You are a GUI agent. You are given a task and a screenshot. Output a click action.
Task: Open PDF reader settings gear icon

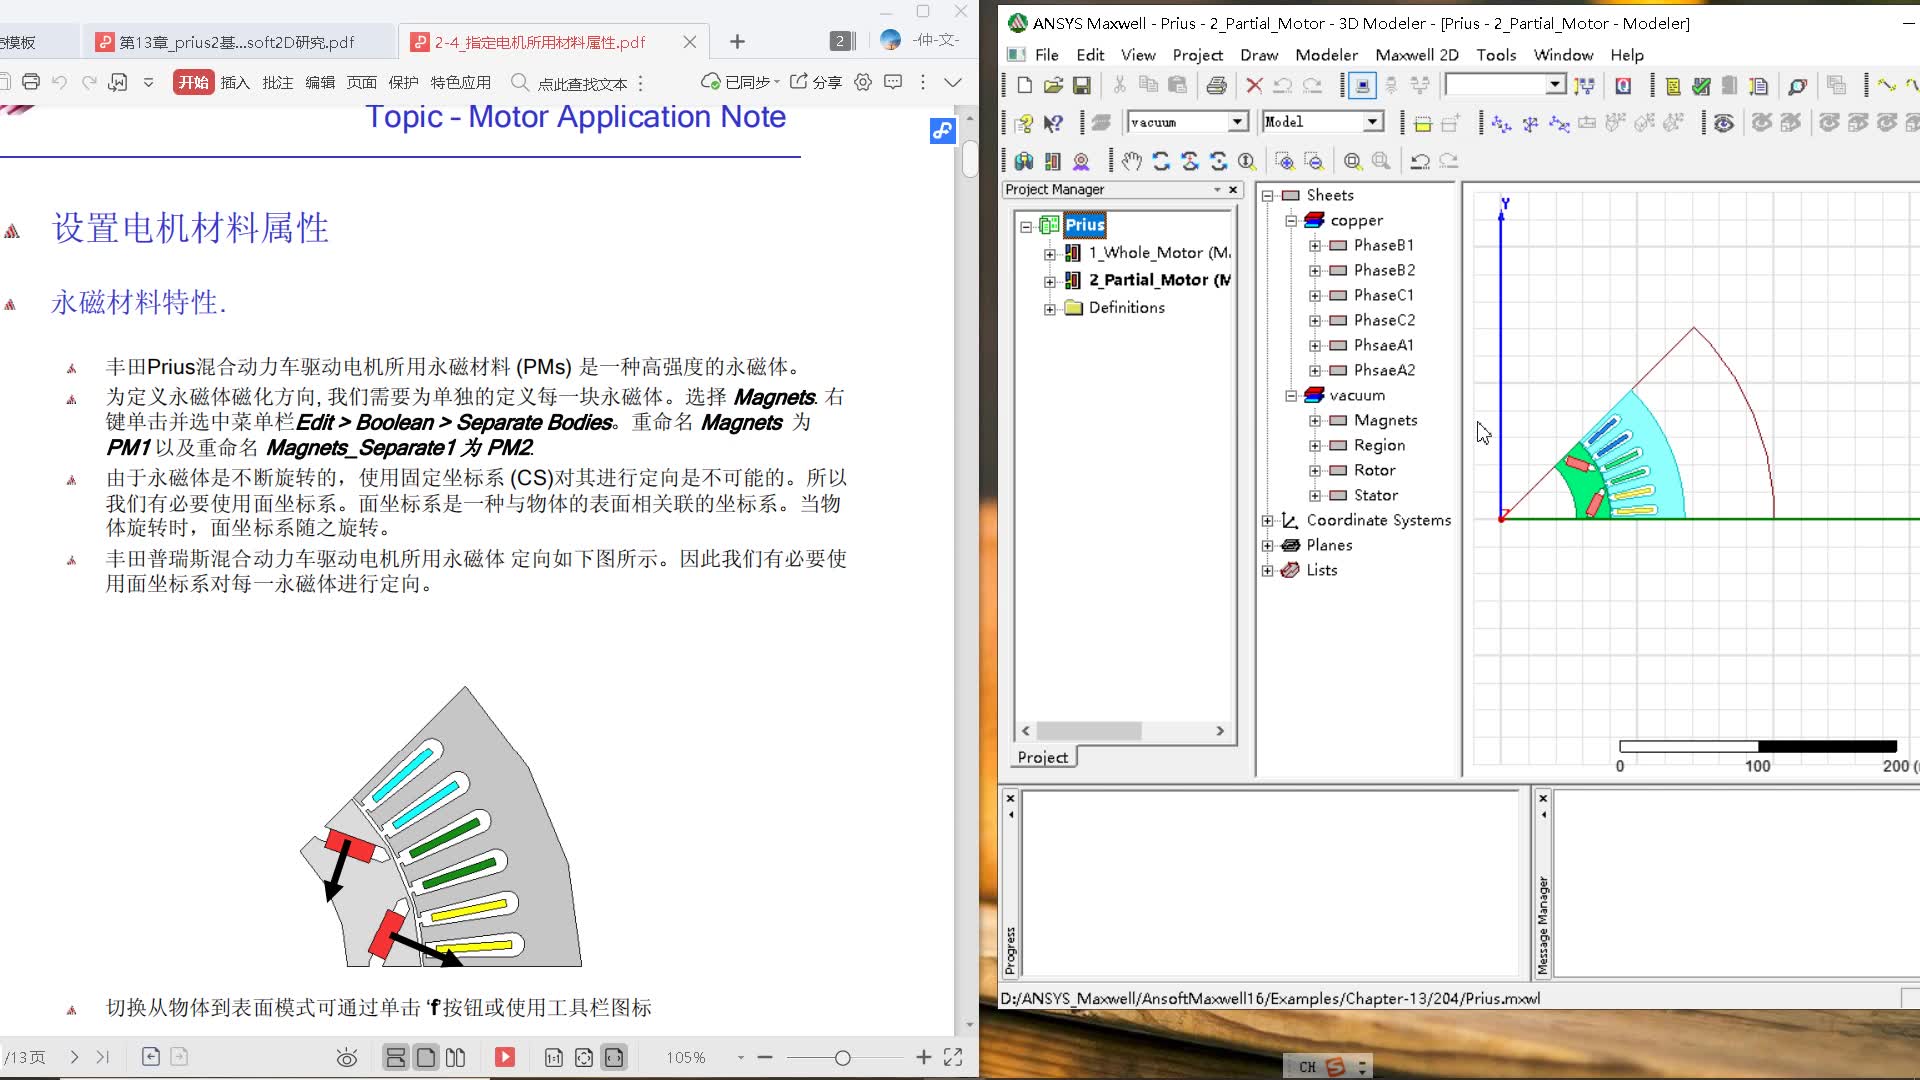point(863,82)
